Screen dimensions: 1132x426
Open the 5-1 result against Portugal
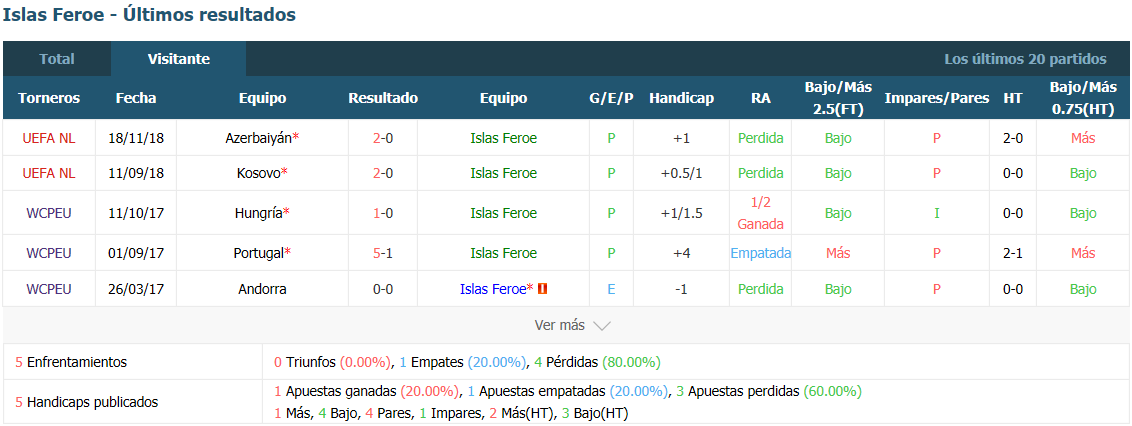[383, 253]
